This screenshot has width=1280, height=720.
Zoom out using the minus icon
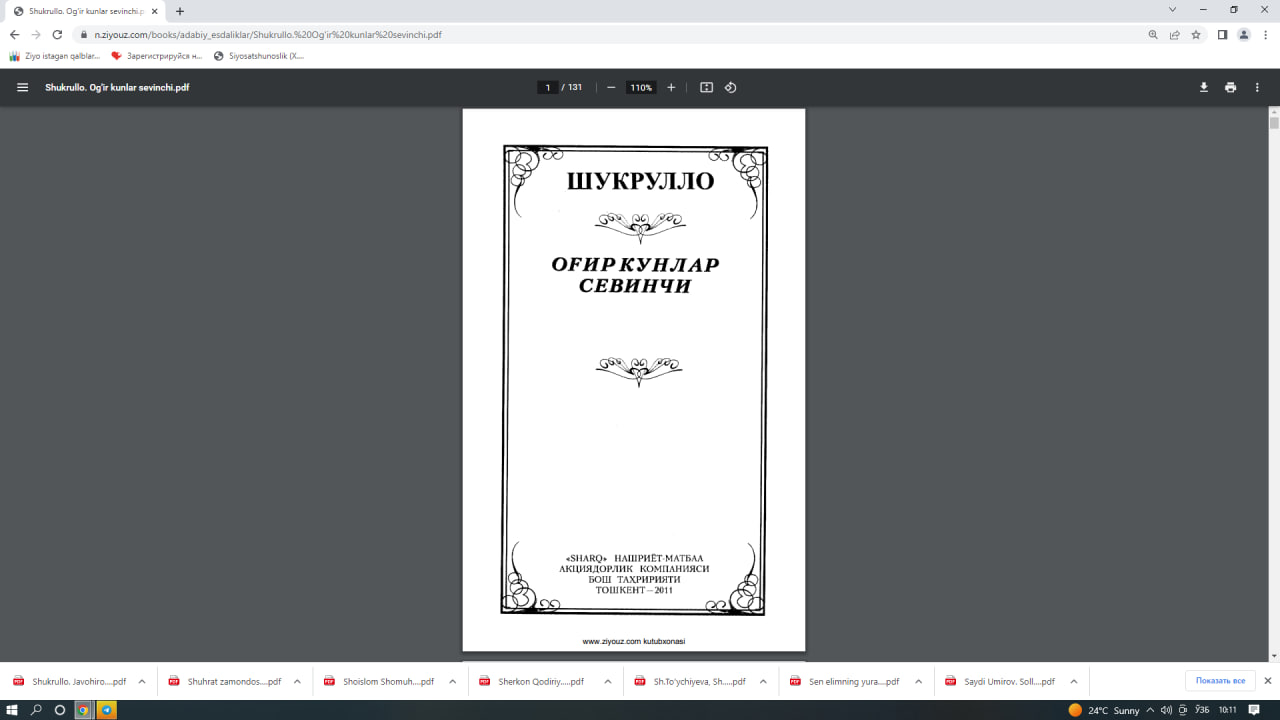pos(610,87)
